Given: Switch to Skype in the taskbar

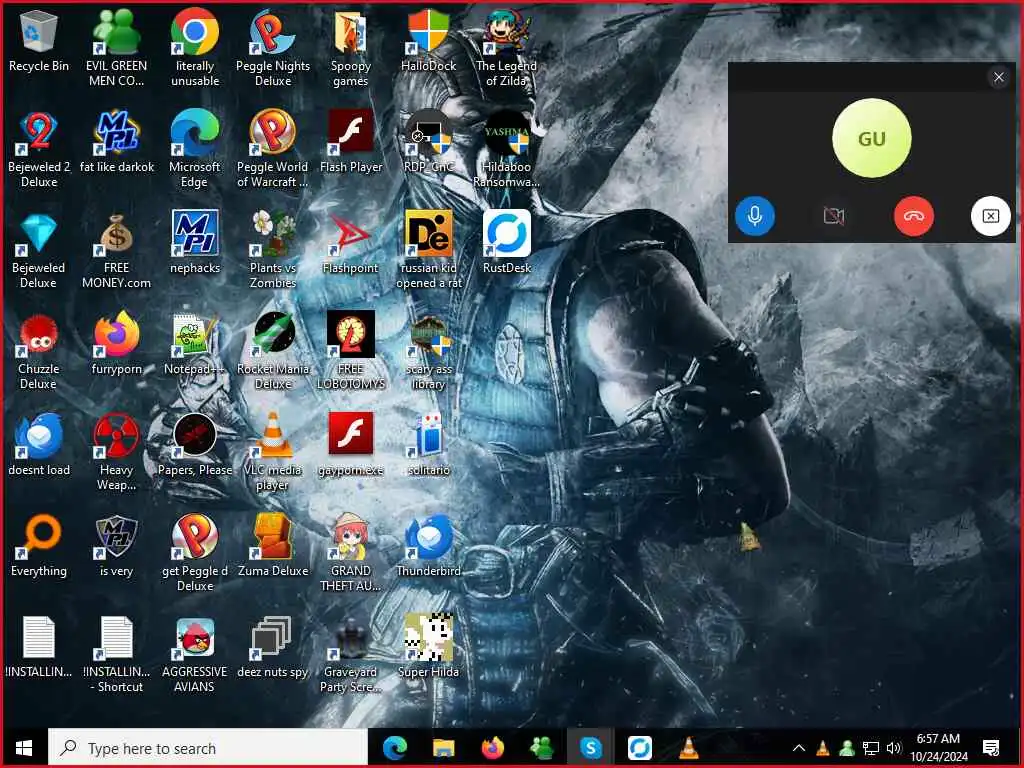Looking at the screenshot, I should point(590,748).
